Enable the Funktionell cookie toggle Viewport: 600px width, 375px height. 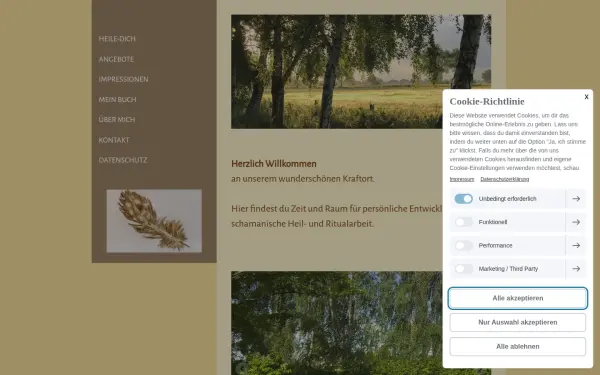pyautogui.click(x=463, y=222)
